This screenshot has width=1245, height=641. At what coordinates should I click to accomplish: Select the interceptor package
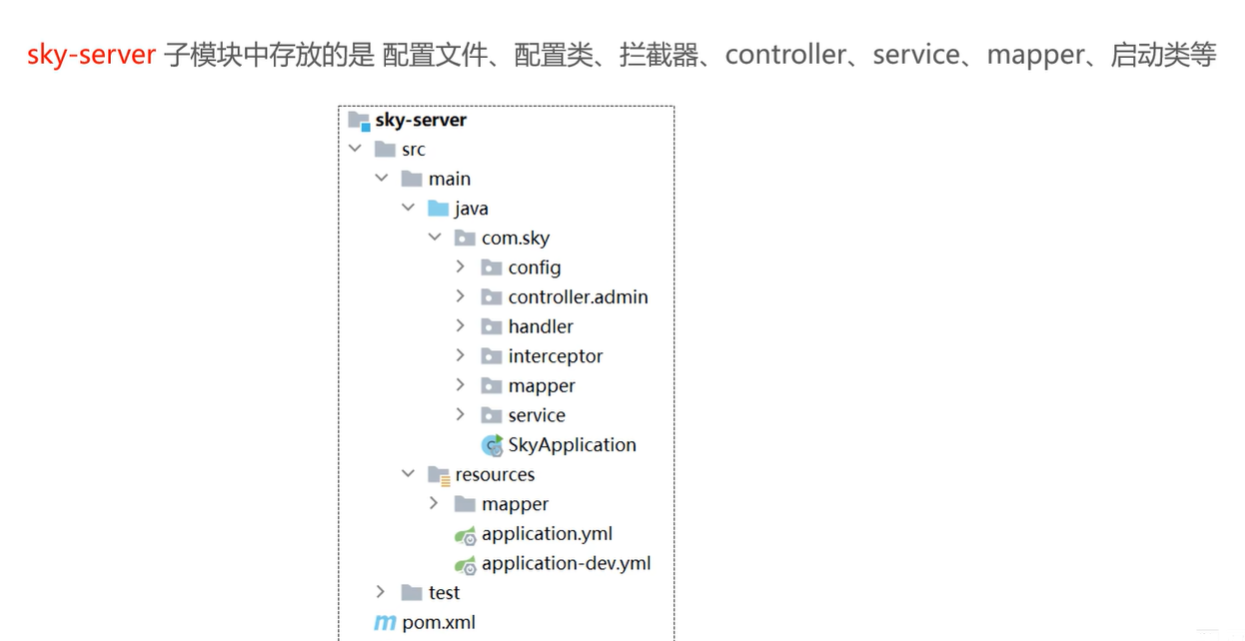click(555, 356)
